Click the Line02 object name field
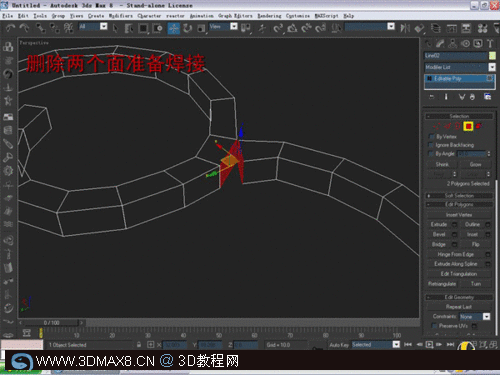Viewport: 500px width, 375px height. (x=456, y=56)
